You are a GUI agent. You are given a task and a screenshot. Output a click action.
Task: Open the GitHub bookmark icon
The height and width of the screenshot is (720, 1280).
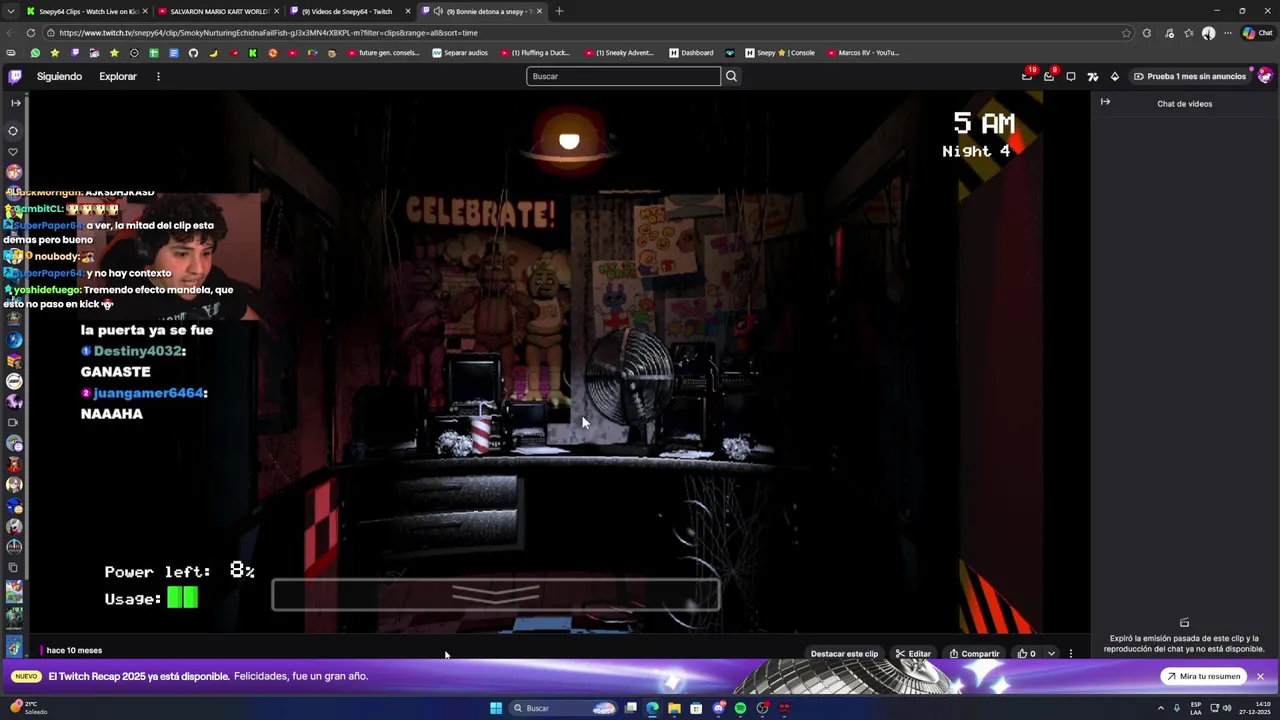click(x=193, y=53)
